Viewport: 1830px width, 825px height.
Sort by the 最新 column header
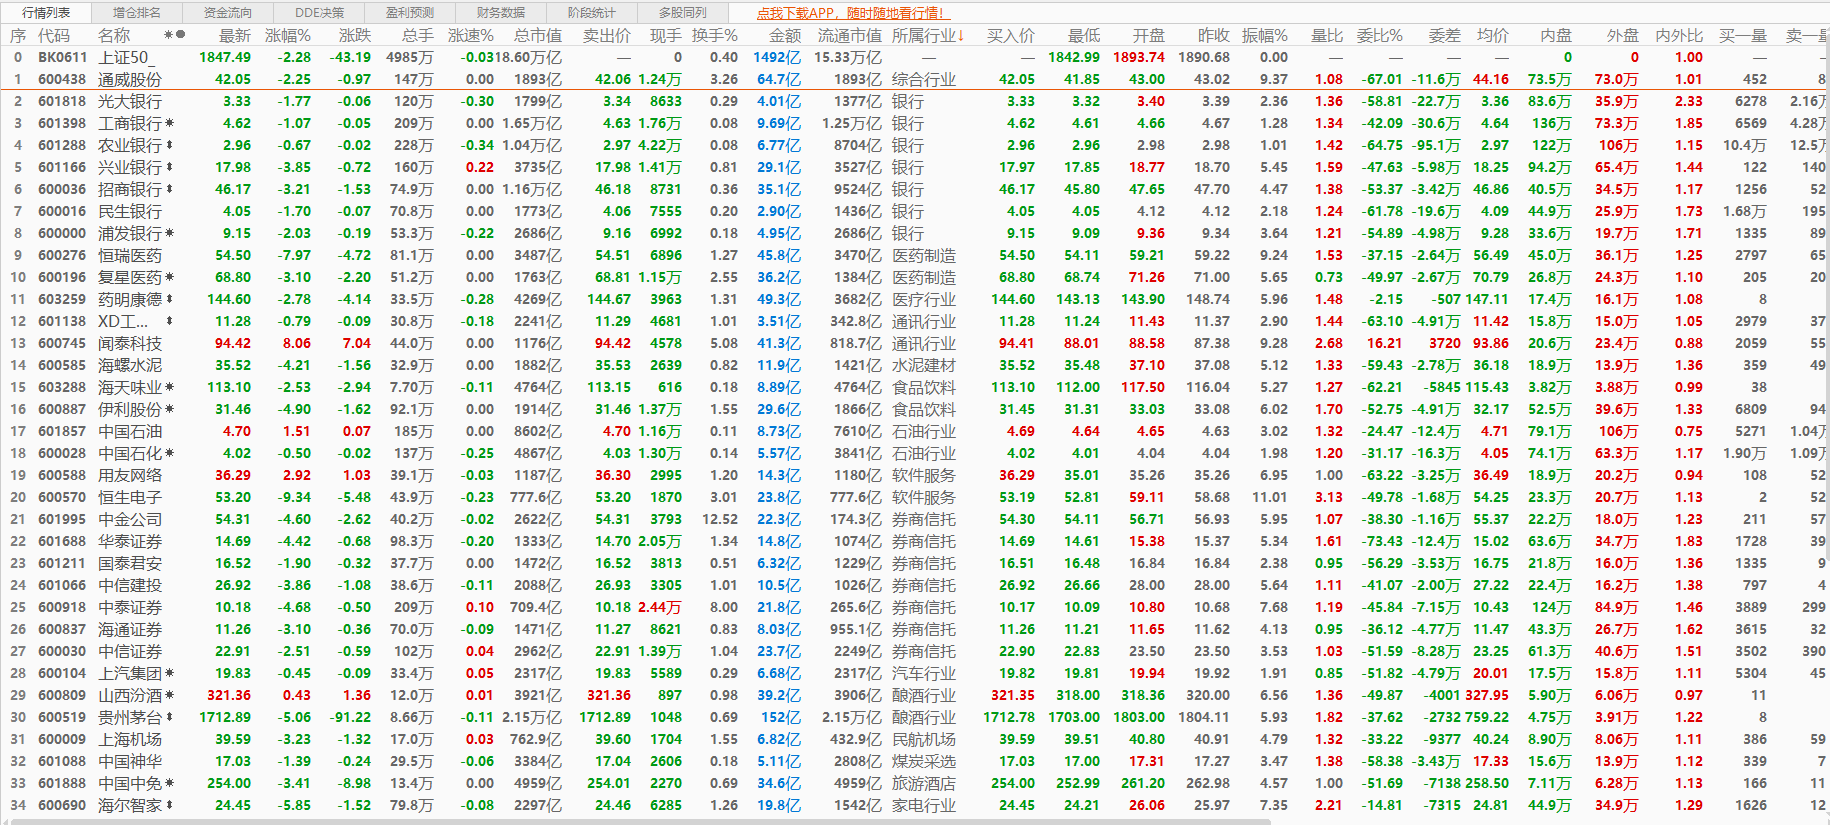235,35
